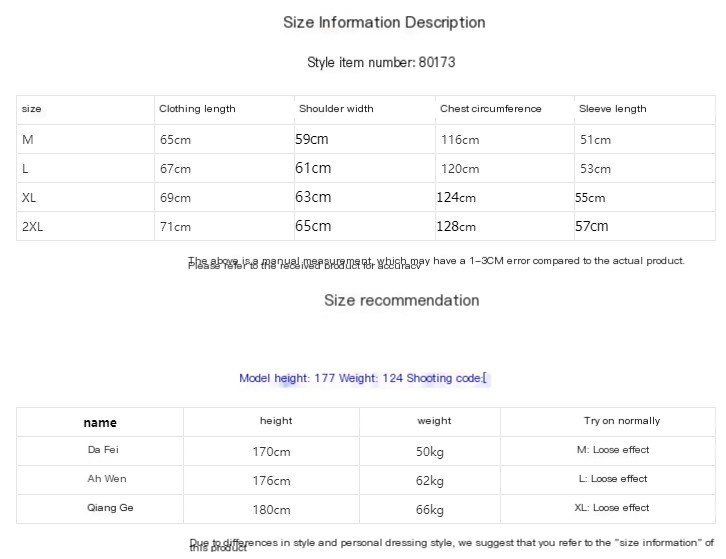Select the 'Clothing length' column header
Viewport: 726px width, 559px height.
(x=197, y=109)
